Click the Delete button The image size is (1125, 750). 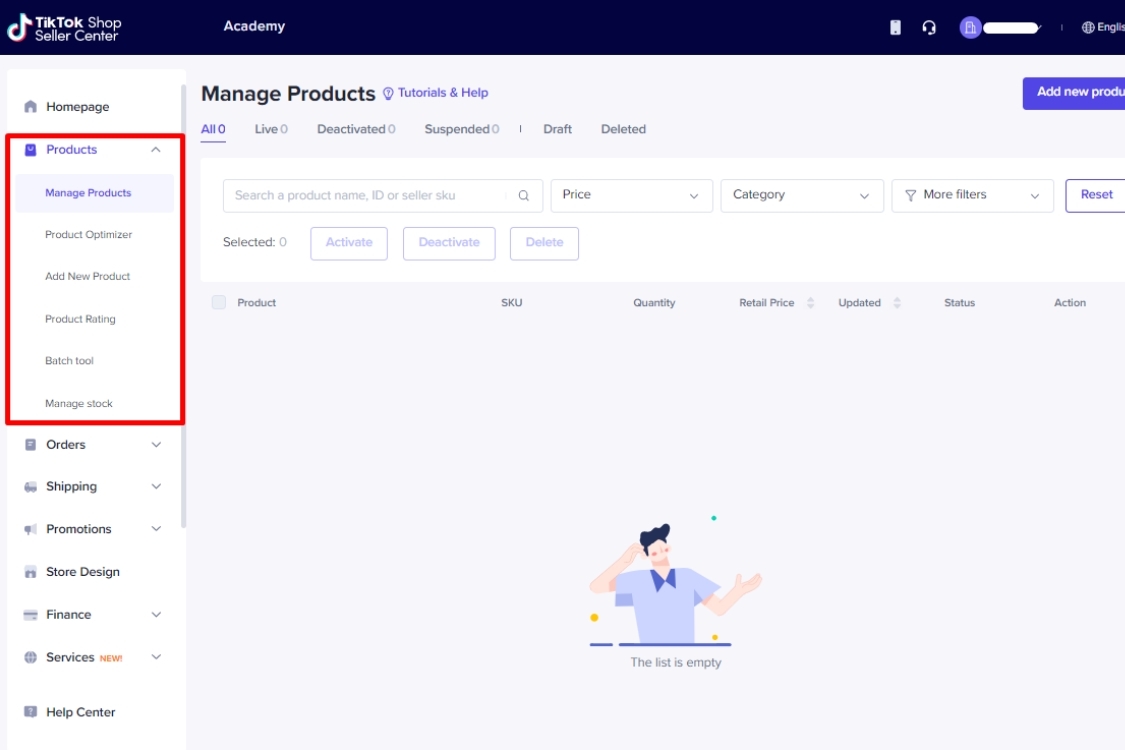tap(544, 243)
